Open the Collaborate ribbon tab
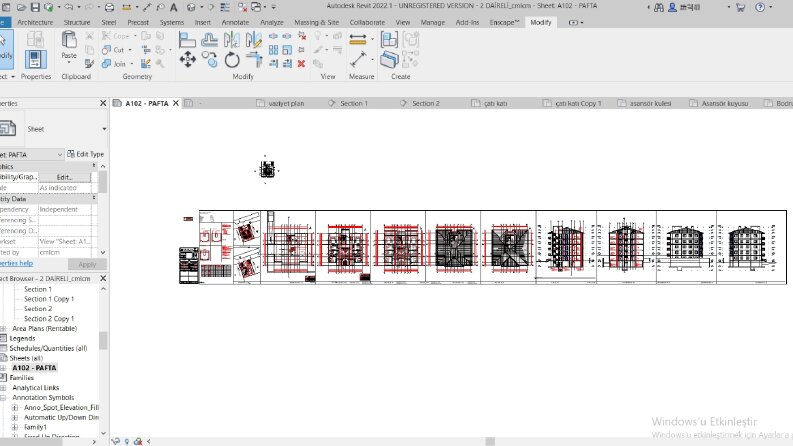793x446 pixels. (x=367, y=22)
